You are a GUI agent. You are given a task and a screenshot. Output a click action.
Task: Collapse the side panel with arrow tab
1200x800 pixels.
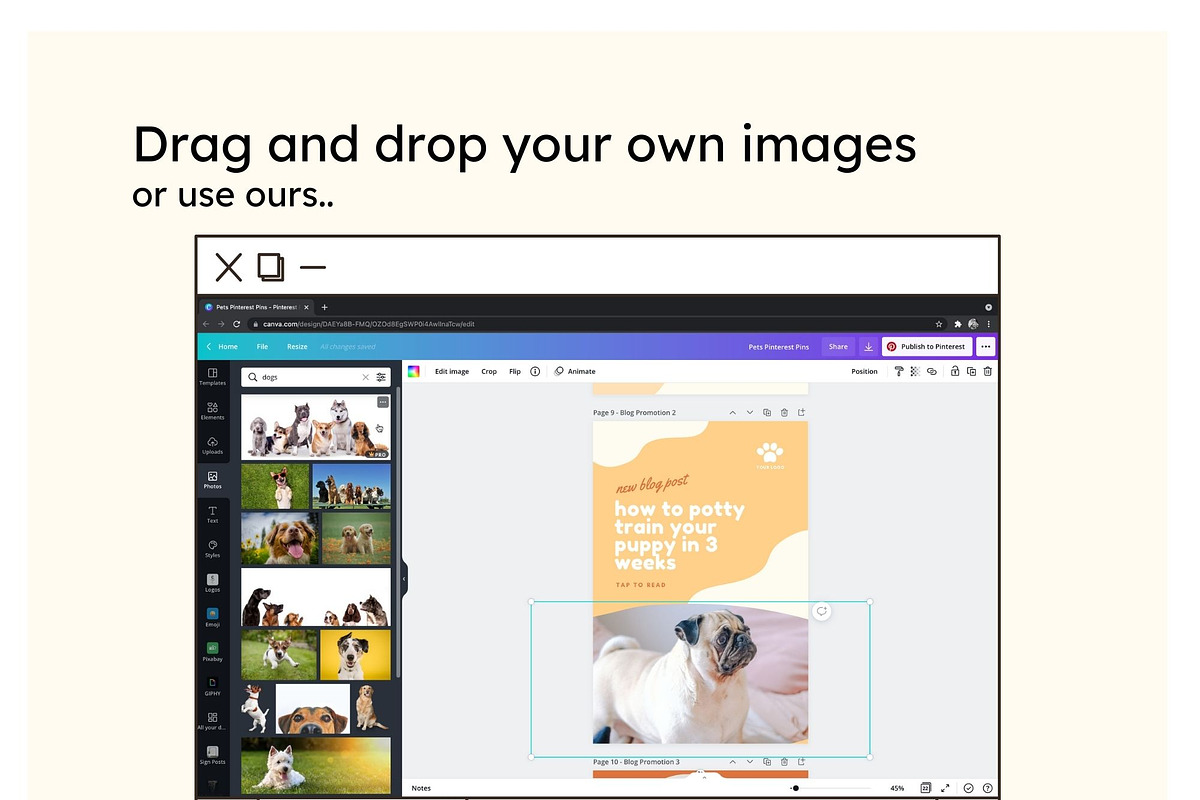coord(404,578)
